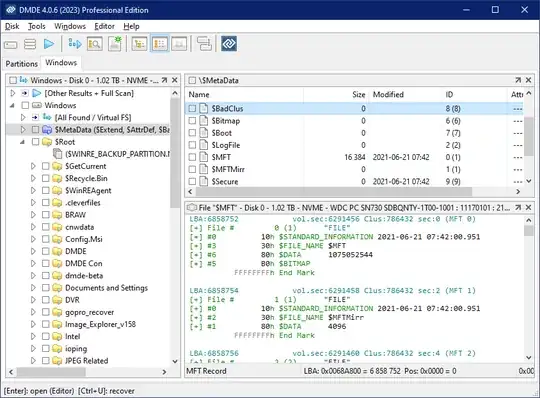540x398 pixels.
Task: Click the panel layout toolbar icon
Action: (204, 44)
